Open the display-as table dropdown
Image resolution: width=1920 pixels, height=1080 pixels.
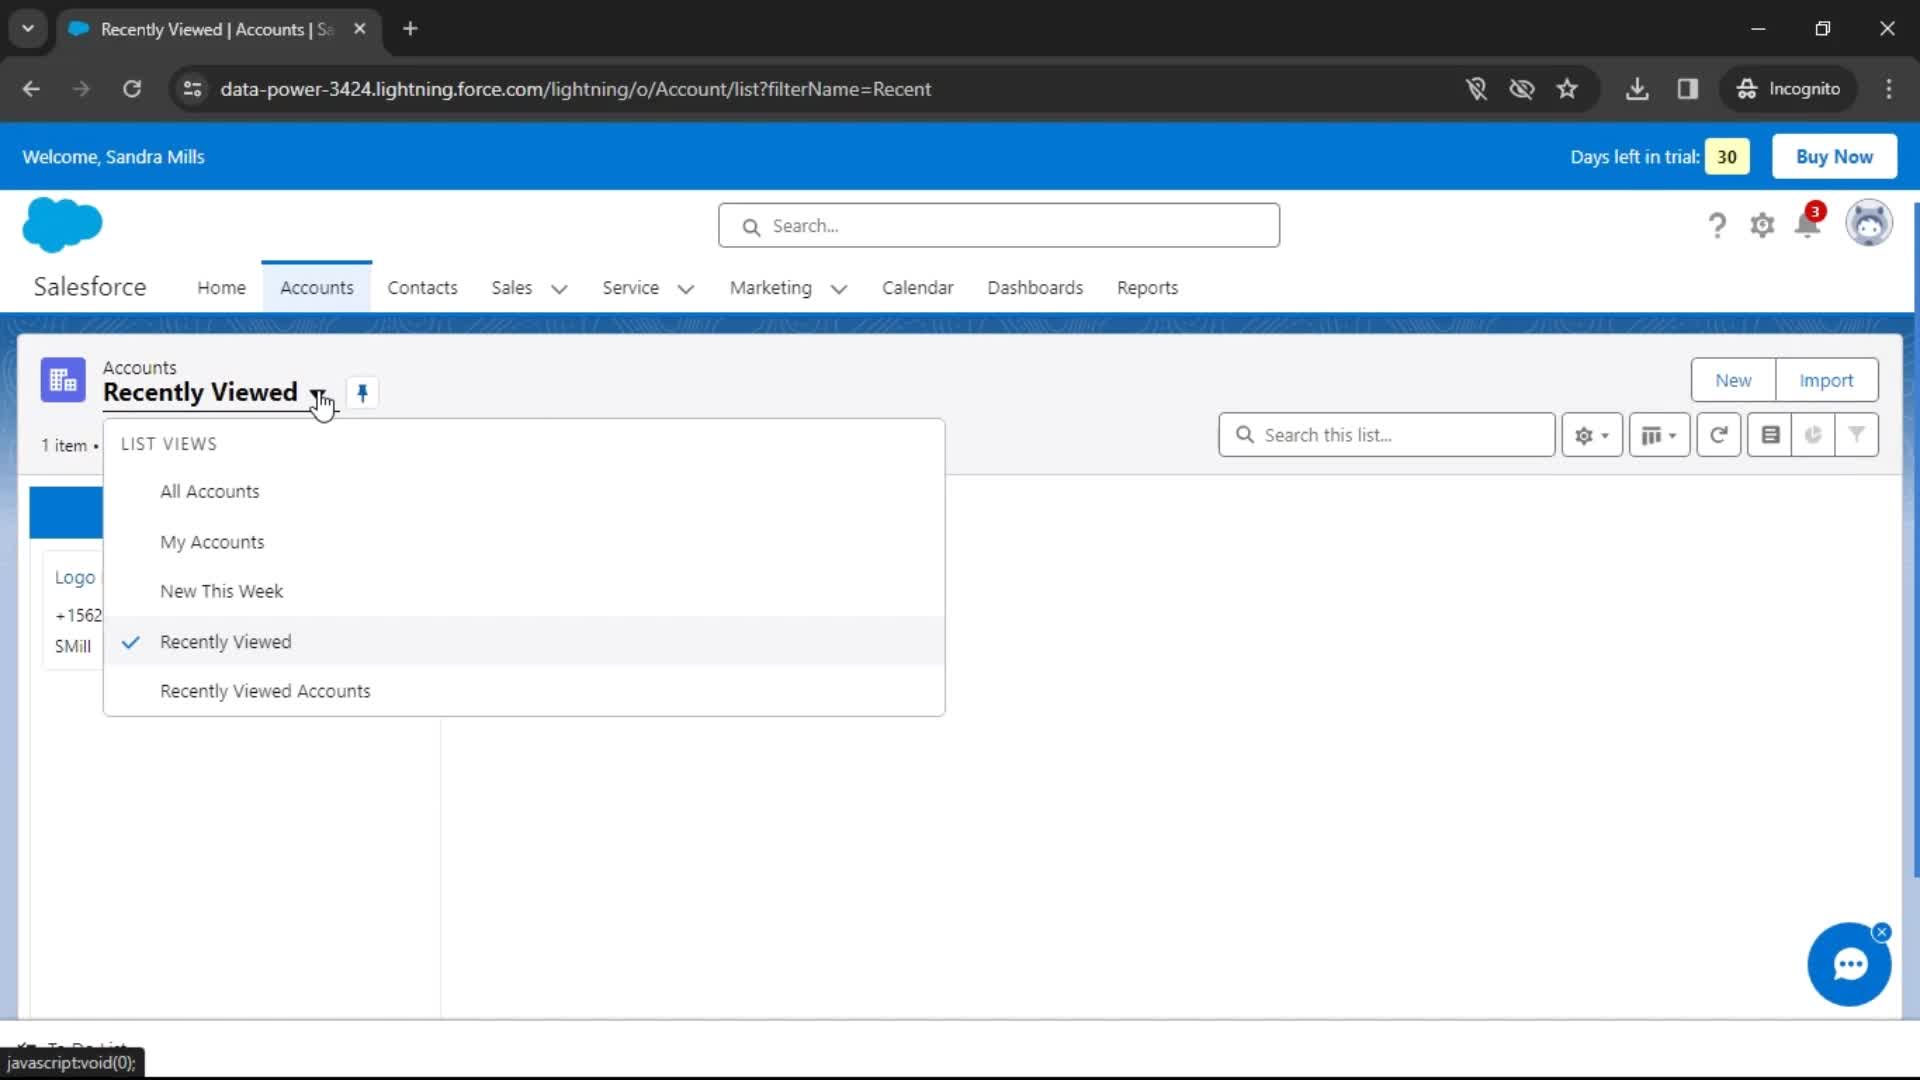(x=1659, y=435)
